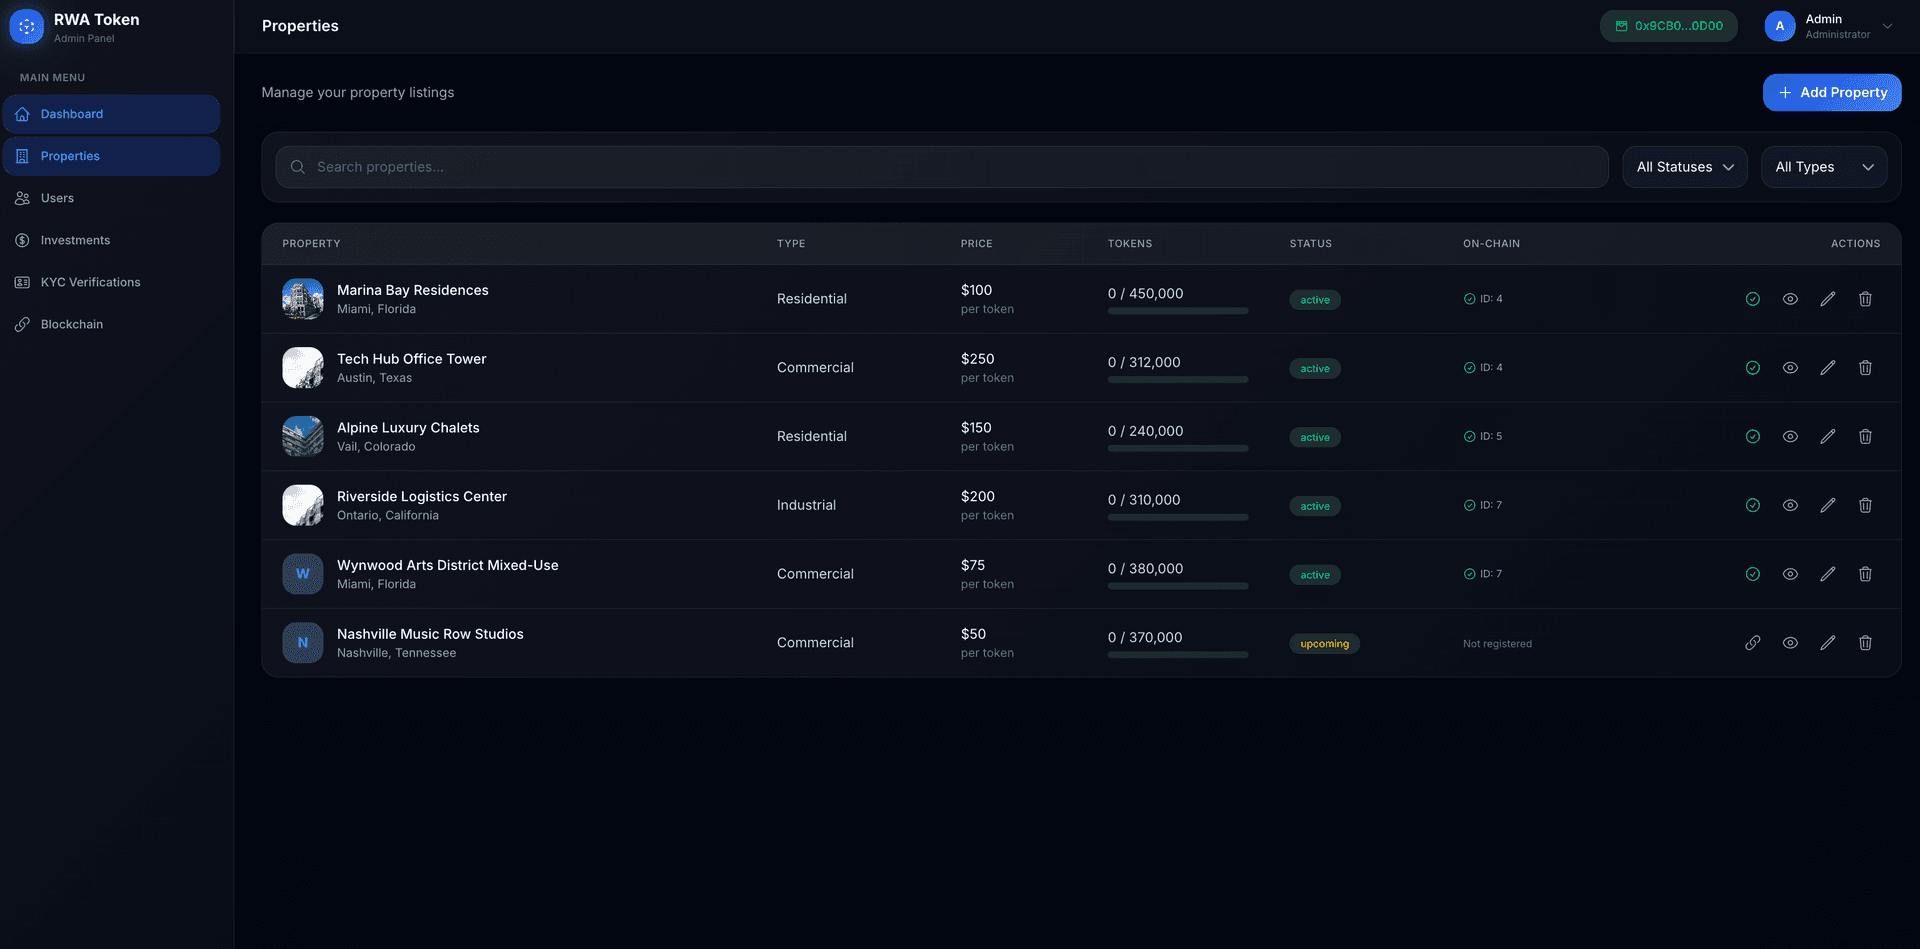Click green check icon for Alpine Luxury Chalets
This screenshot has height=949, width=1920.
click(x=1752, y=437)
